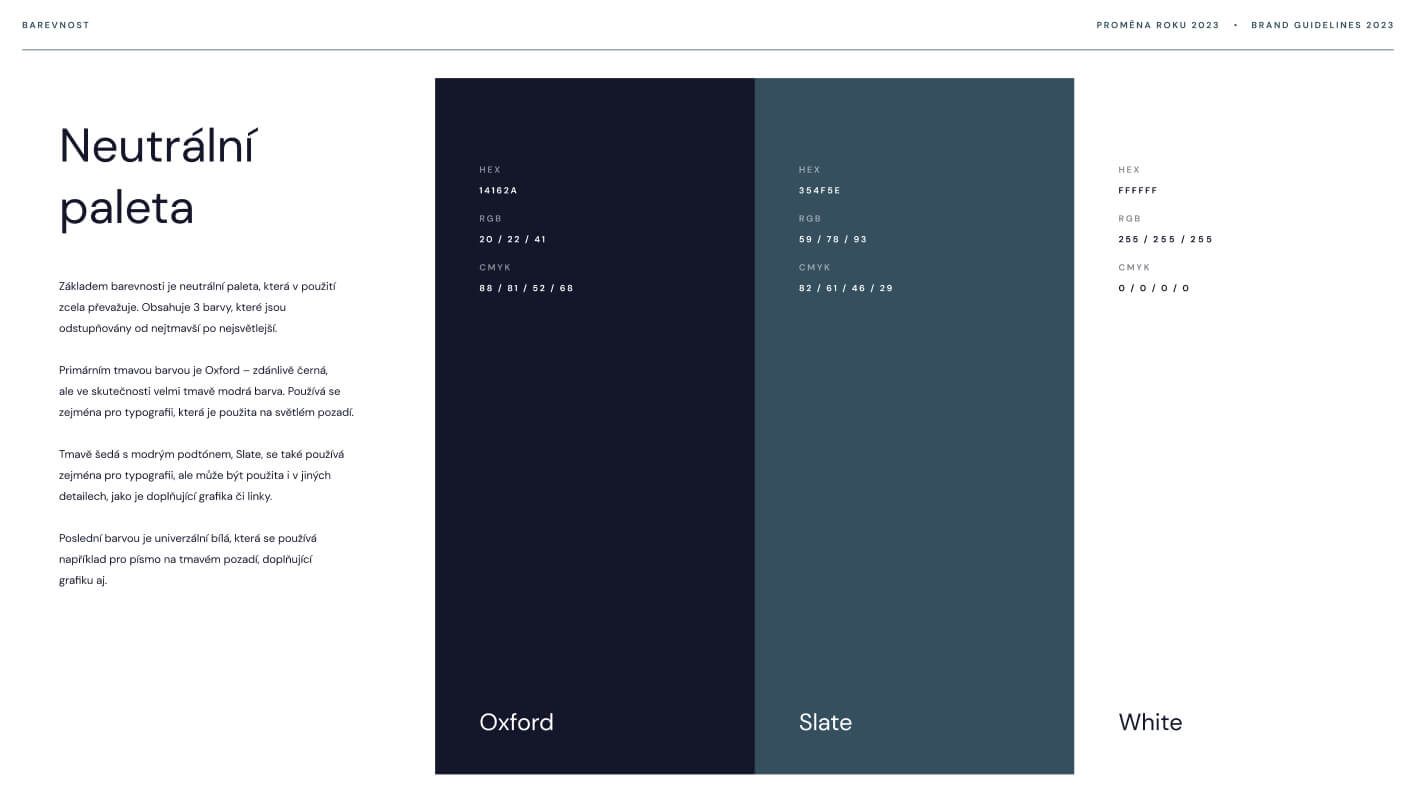Select the White hex value FFFFFF
Screen dimensions: 1416x797
pyautogui.click(x=1137, y=190)
